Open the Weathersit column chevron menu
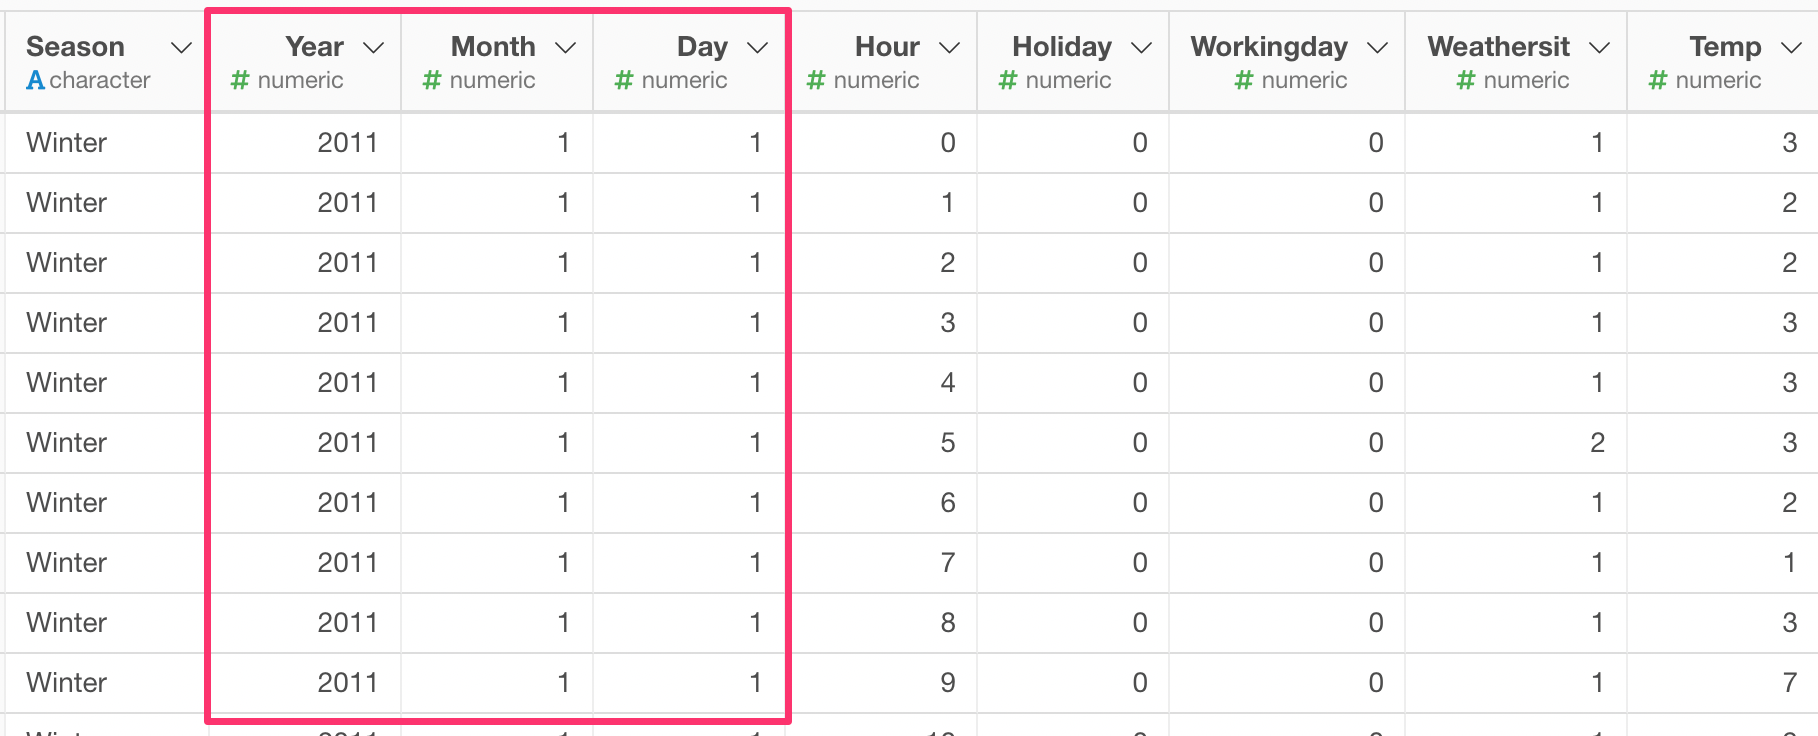 pos(1599,48)
